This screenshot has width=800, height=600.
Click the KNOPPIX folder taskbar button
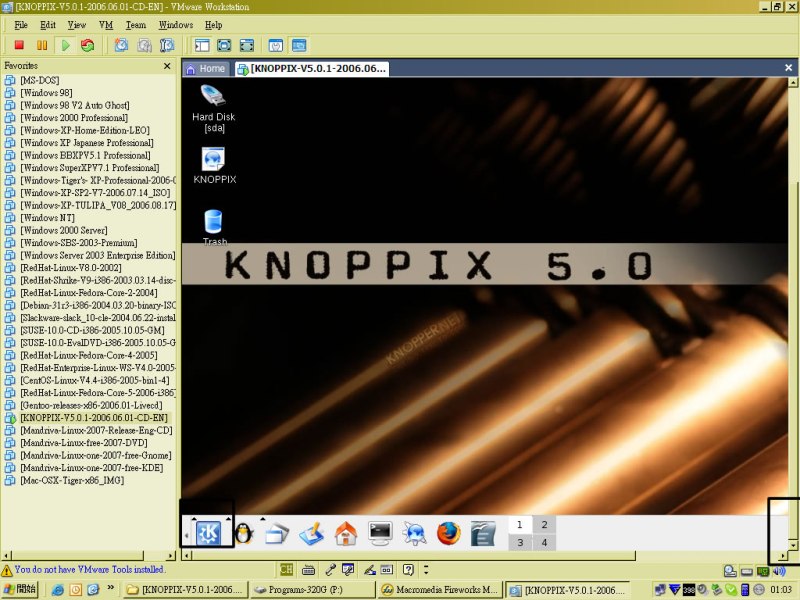185,590
